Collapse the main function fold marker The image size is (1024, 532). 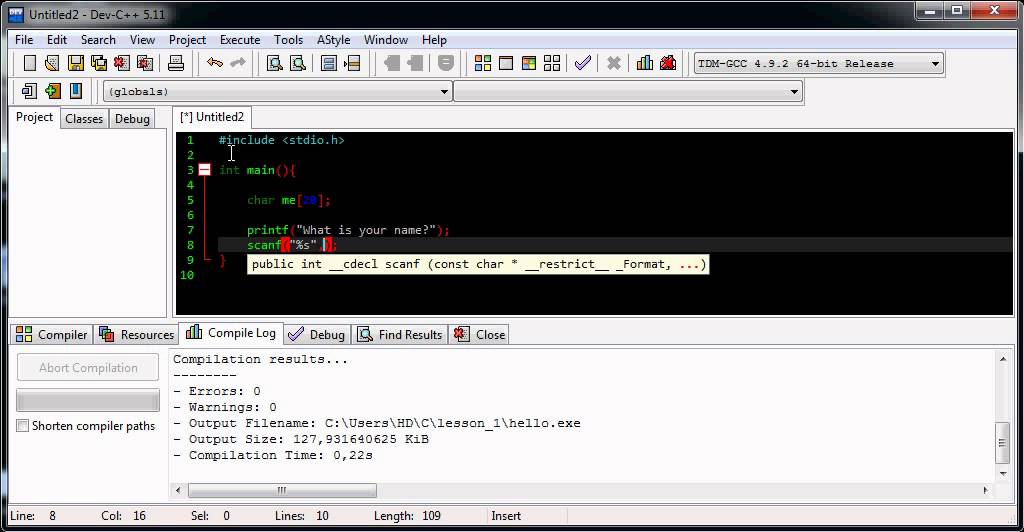pyautogui.click(x=204, y=170)
